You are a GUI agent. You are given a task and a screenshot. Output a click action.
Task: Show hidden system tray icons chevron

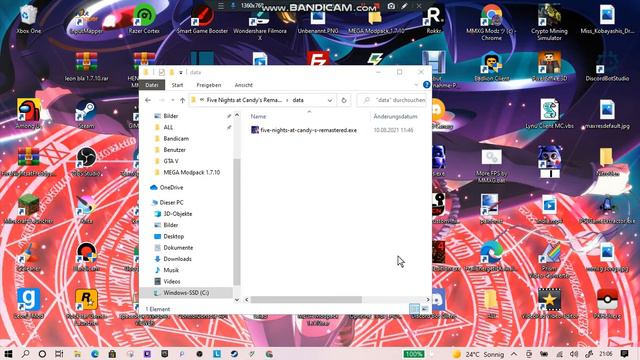[x=513, y=354]
